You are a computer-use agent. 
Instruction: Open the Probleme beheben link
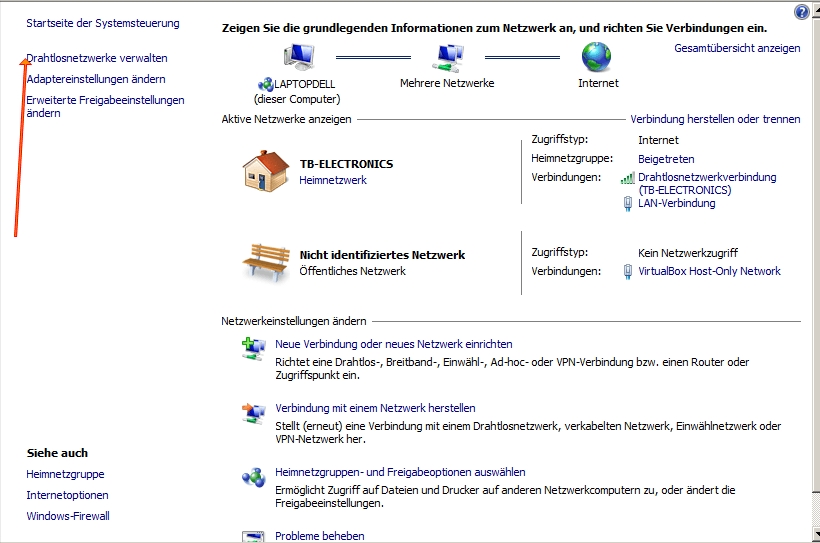coord(319,536)
